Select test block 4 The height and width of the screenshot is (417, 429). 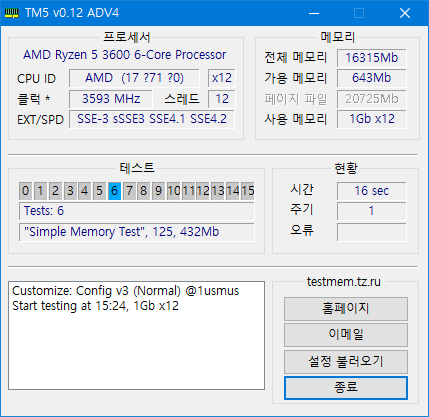tap(85, 191)
